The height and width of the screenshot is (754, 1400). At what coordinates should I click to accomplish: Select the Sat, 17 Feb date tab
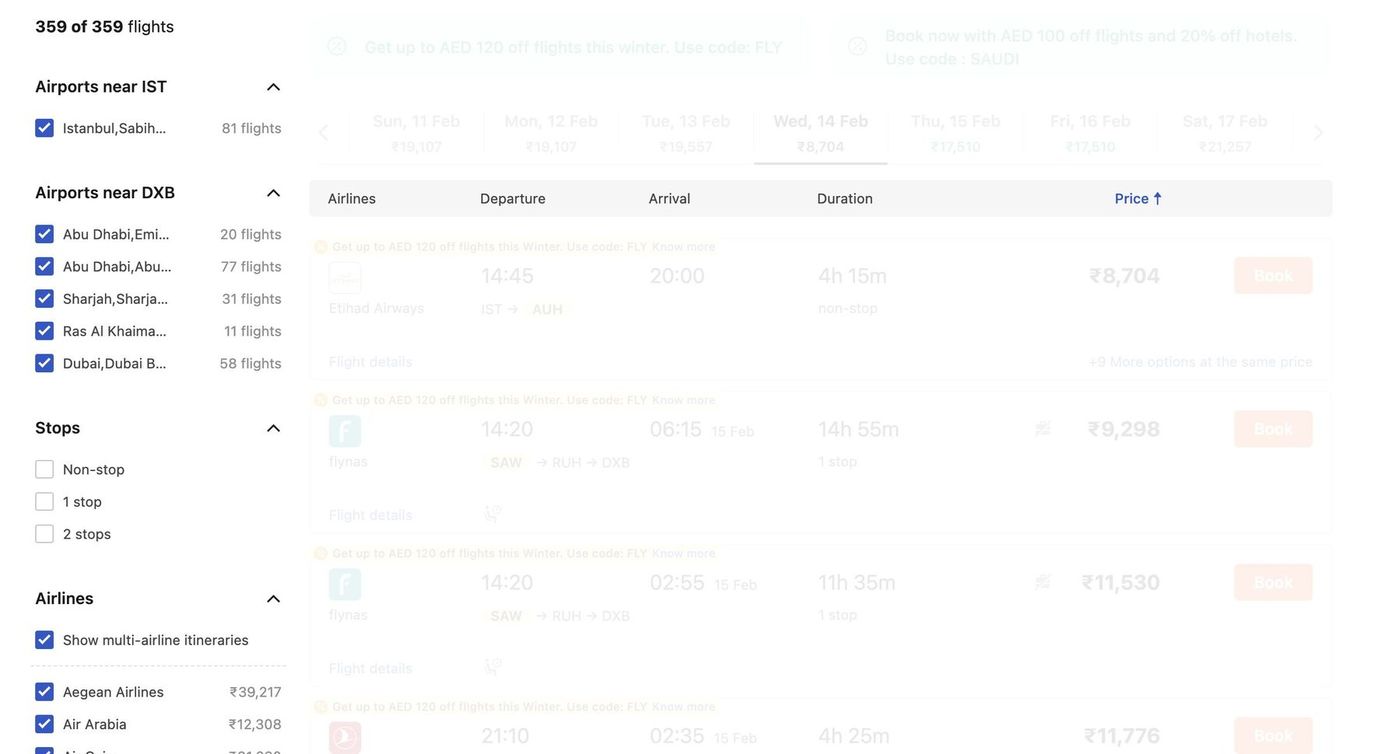(x=1225, y=132)
